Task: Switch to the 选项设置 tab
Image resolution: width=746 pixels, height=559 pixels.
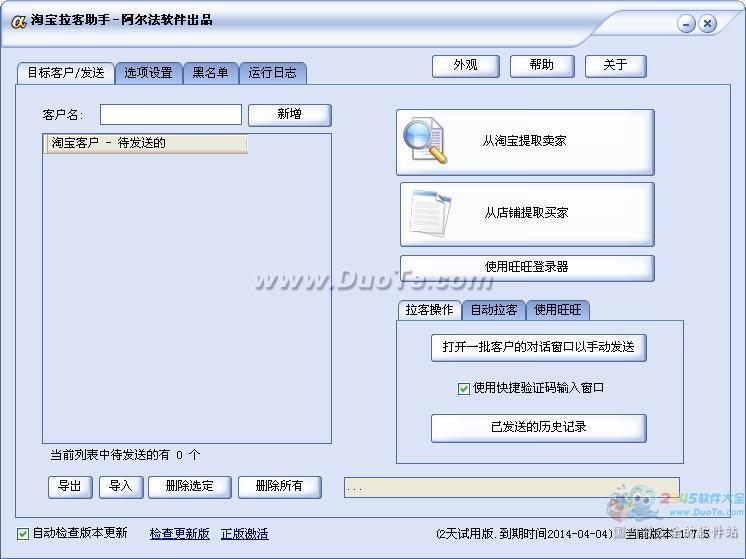Action: coord(148,73)
